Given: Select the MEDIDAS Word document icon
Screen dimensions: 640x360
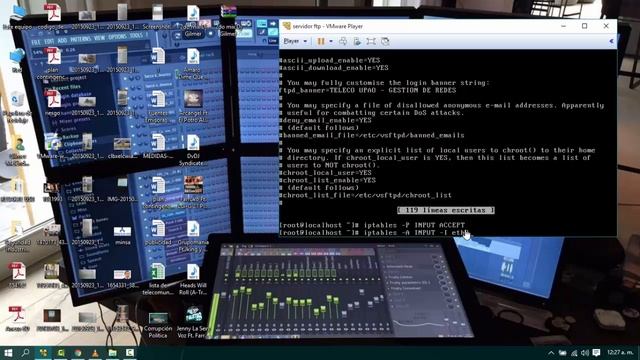Looking at the screenshot, I should tap(158, 147).
